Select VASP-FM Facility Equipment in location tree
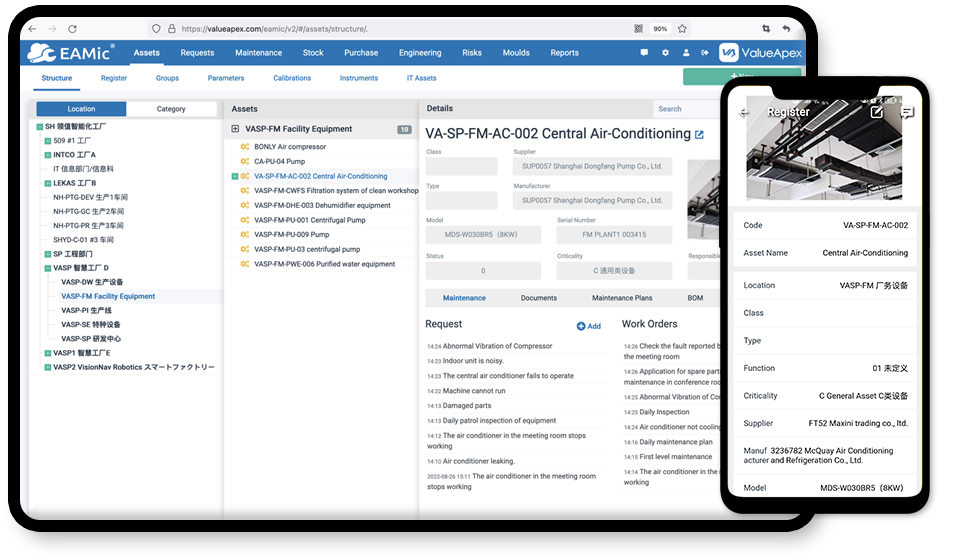The image size is (954, 560). (x=108, y=296)
